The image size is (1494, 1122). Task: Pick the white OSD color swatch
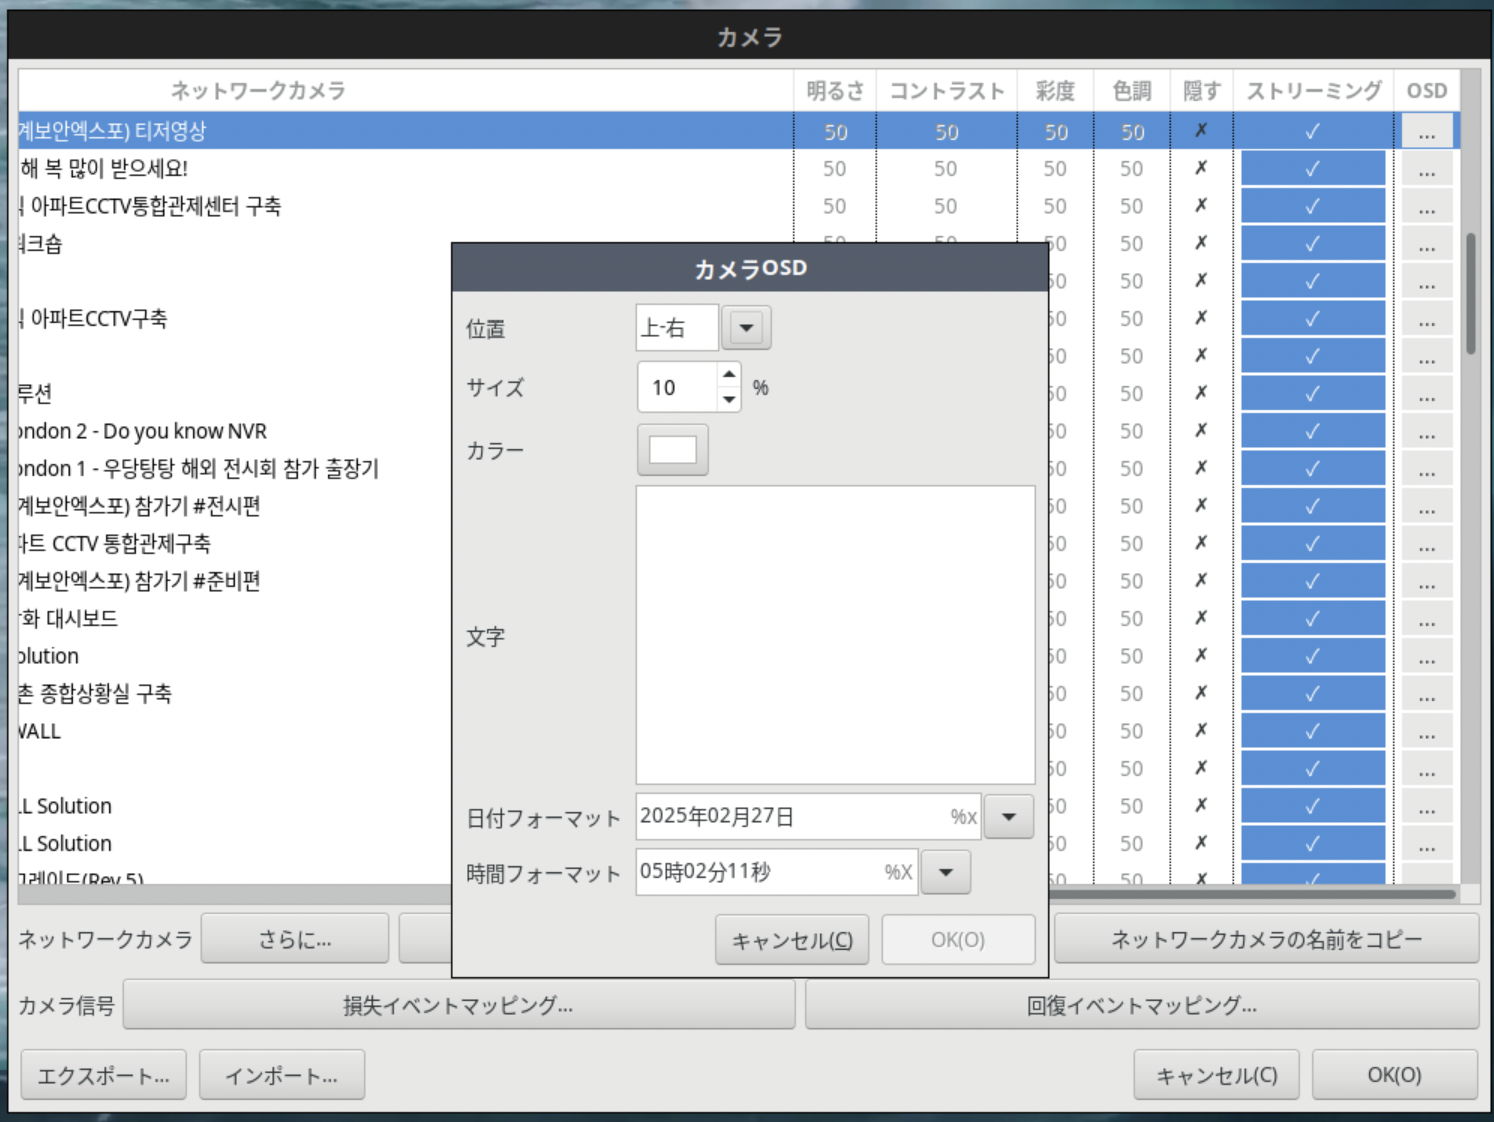point(672,450)
